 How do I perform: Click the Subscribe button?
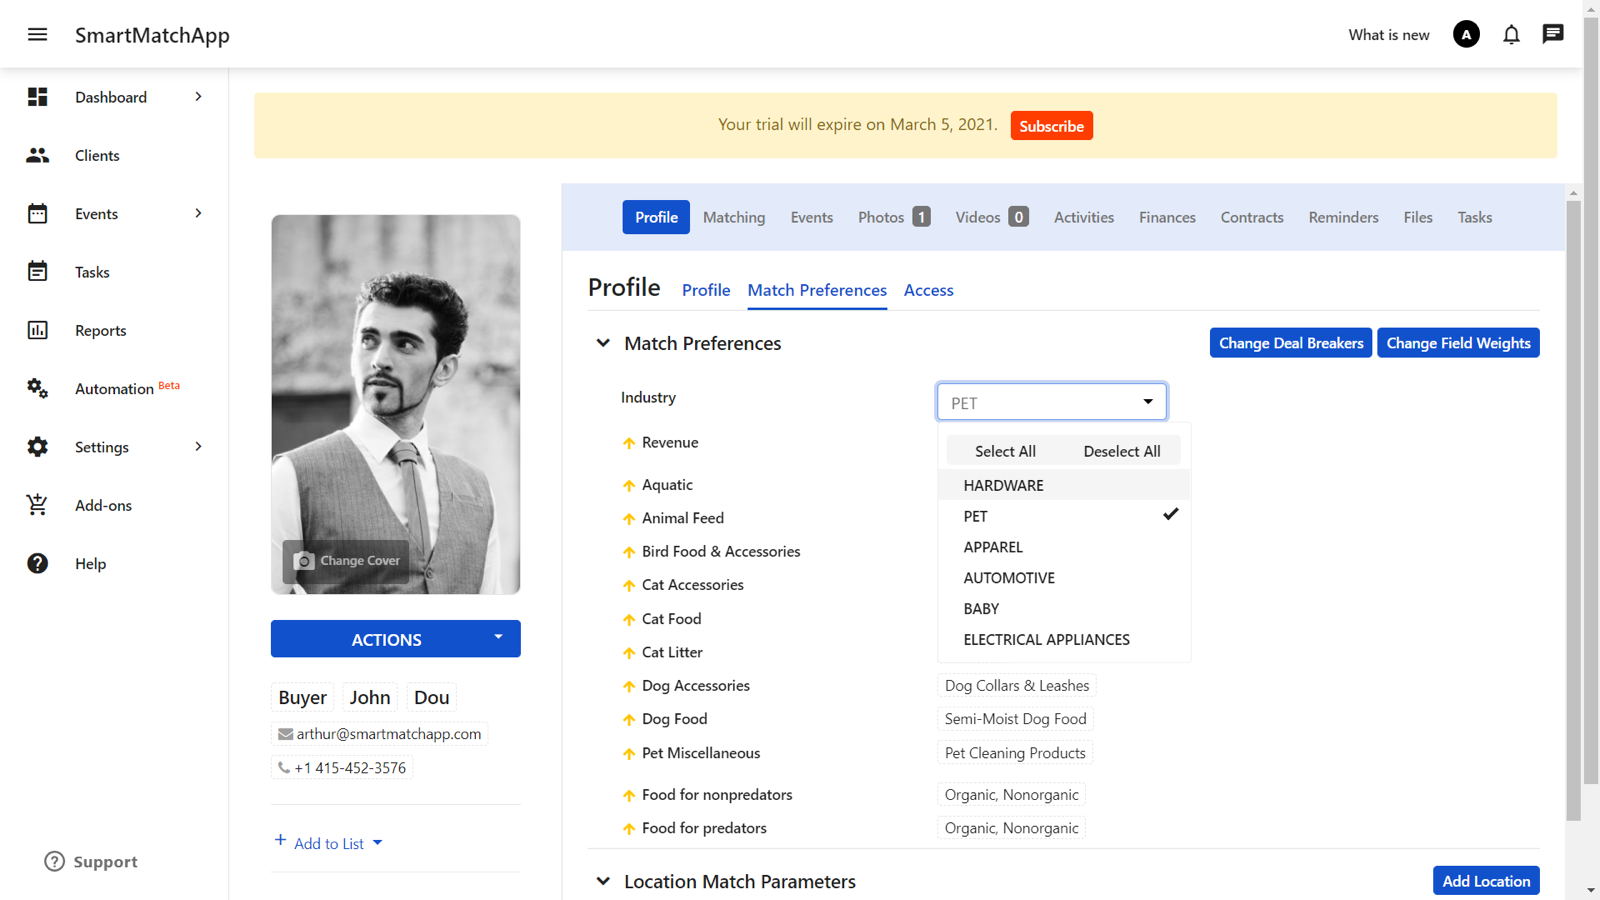1051,126
